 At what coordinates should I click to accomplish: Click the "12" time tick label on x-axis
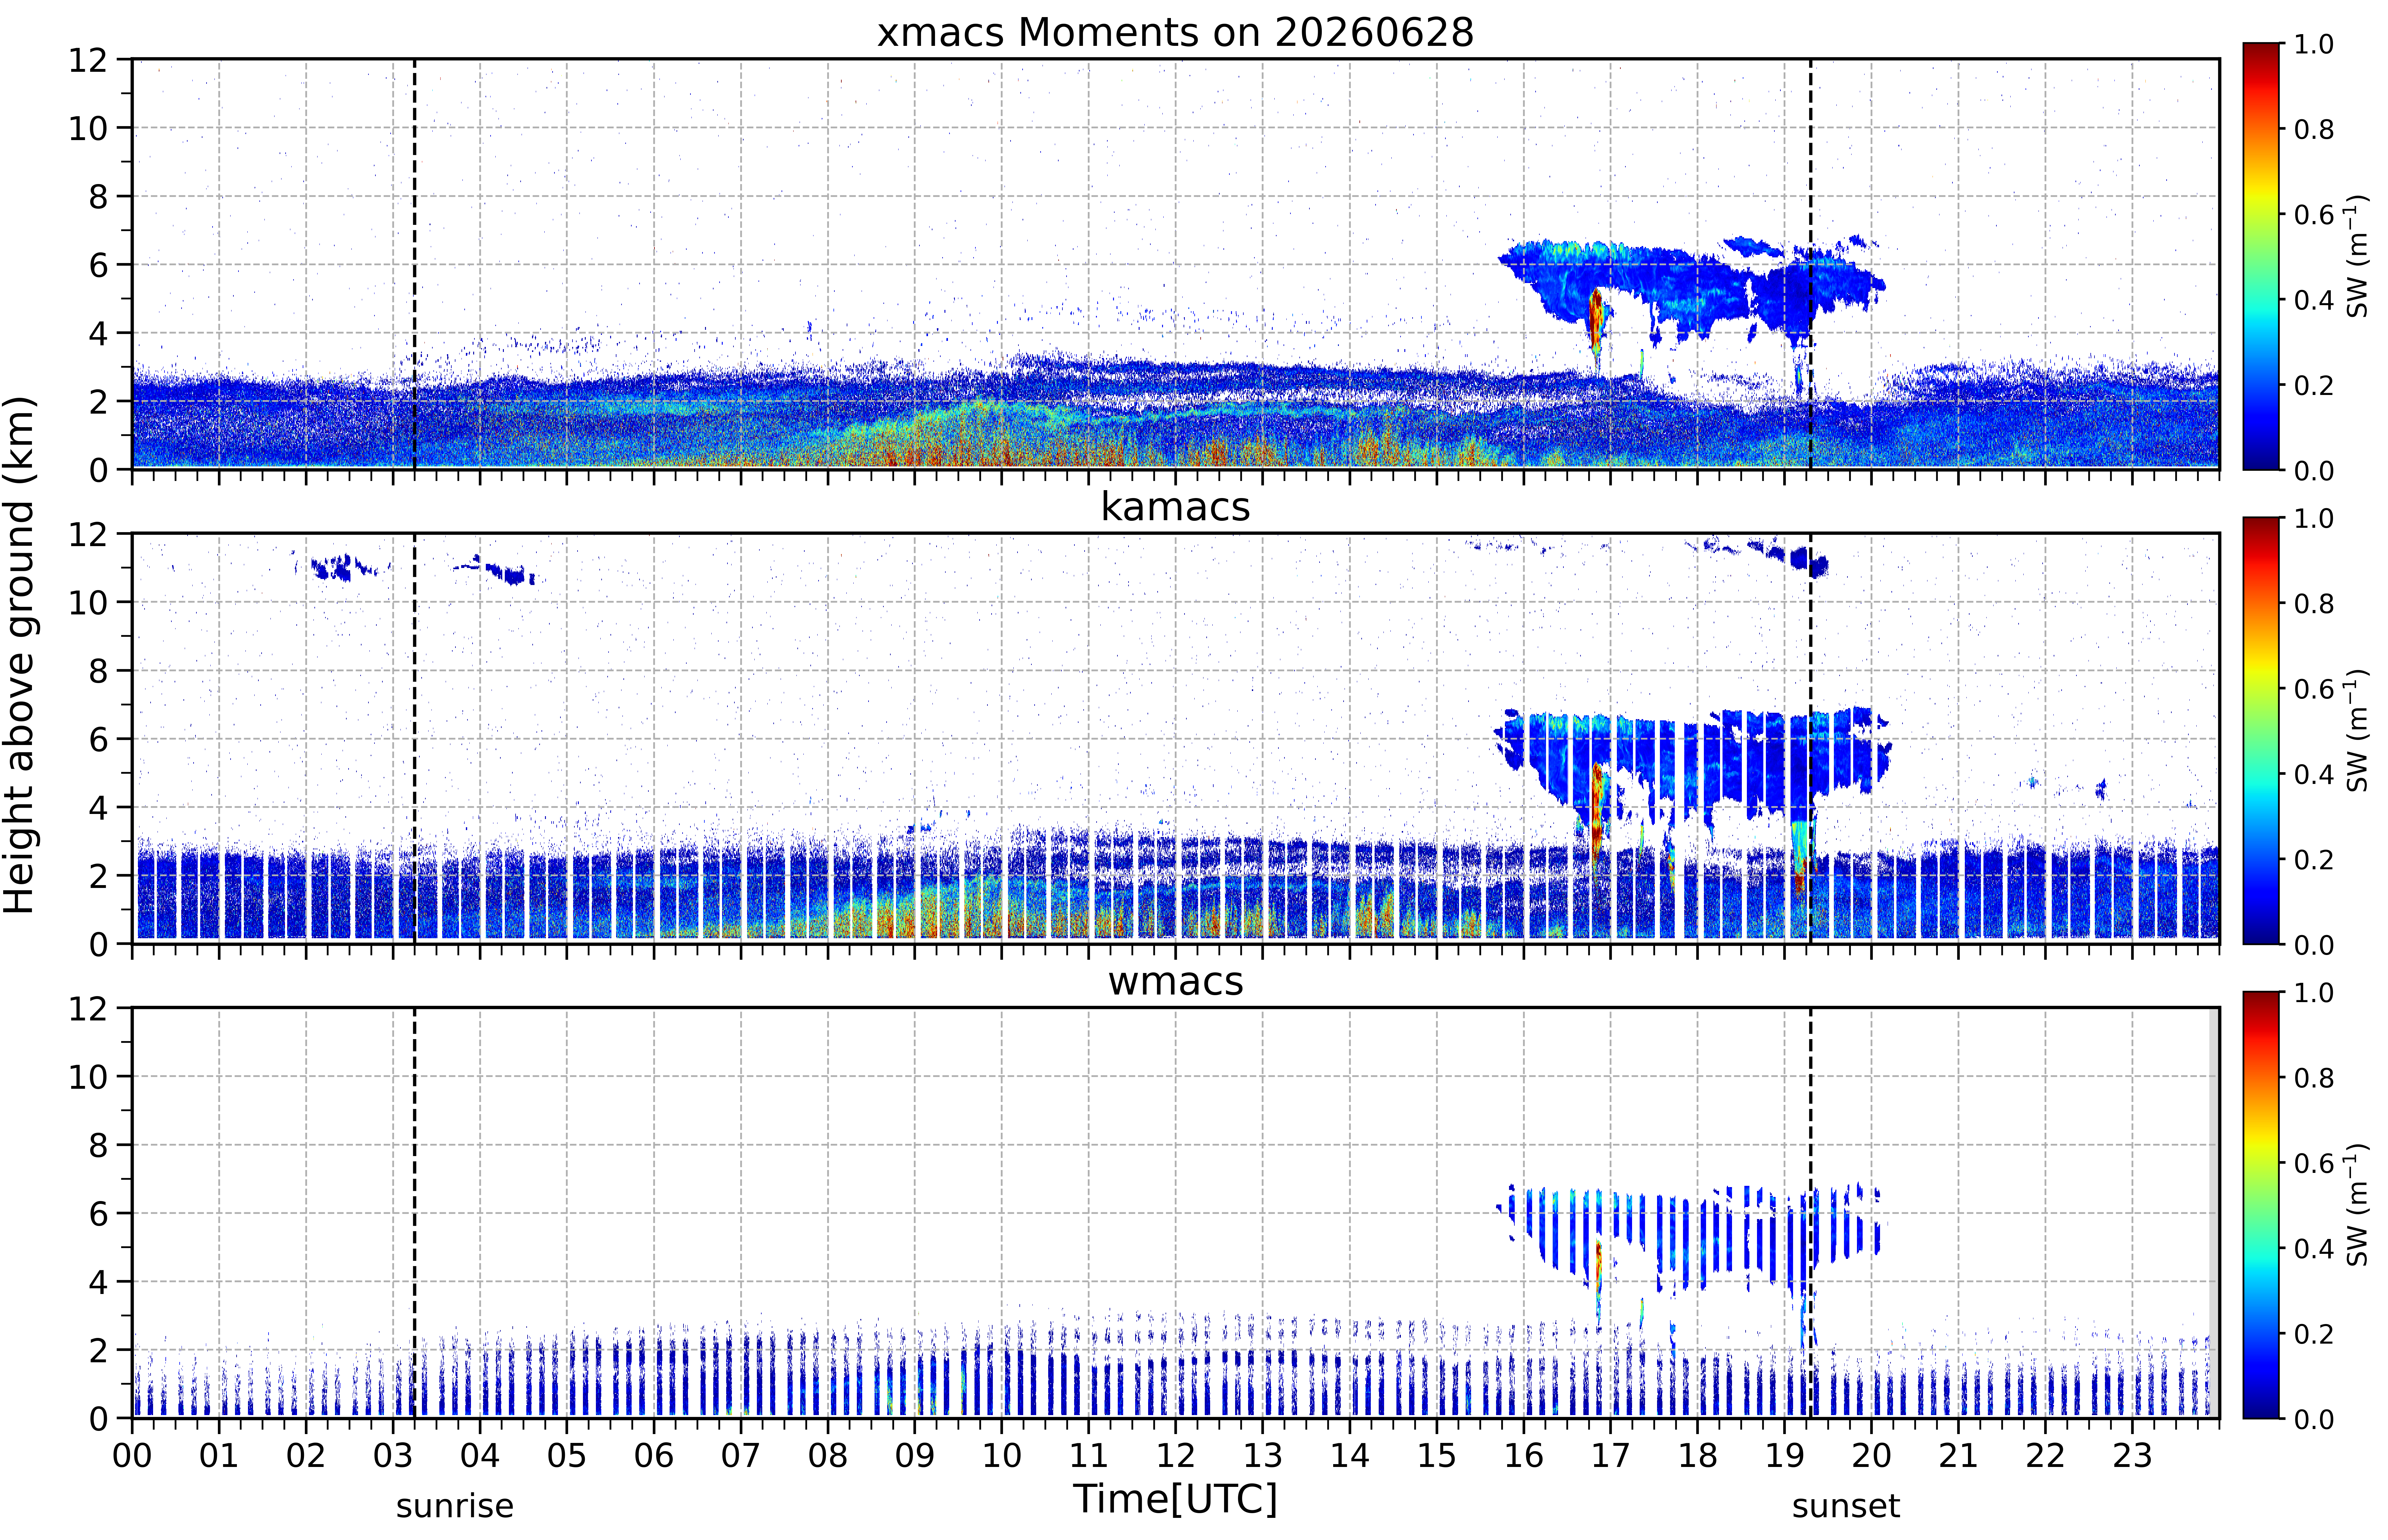(1176, 1456)
